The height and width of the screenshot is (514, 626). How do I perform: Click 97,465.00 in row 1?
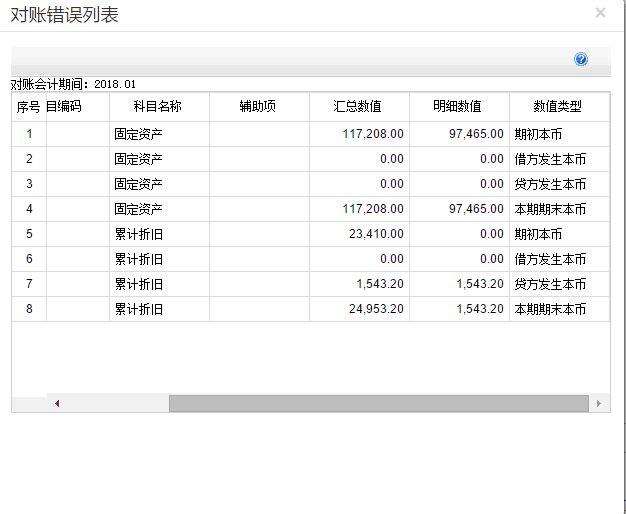point(476,134)
